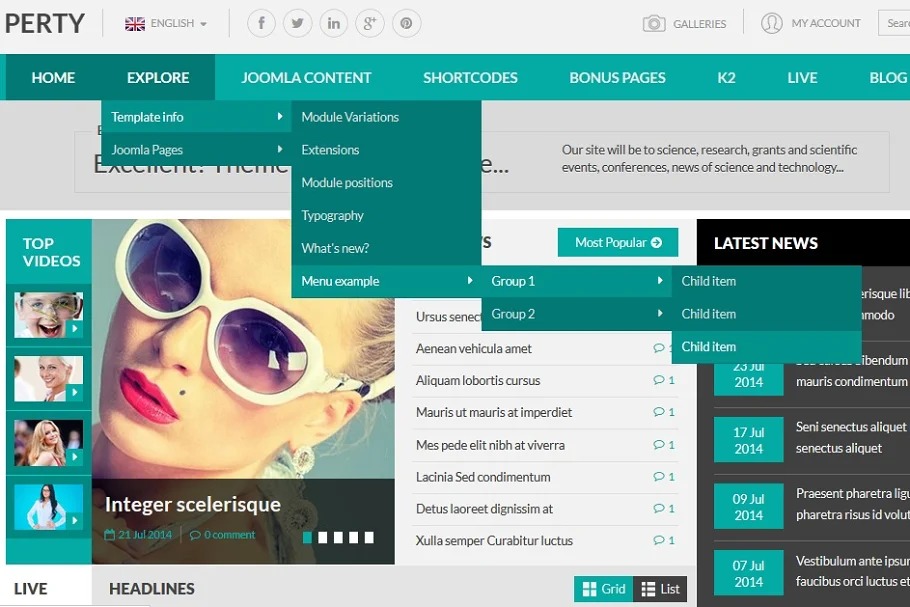Select Typography from the submenu
This screenshot has height=607, width=910.
[333, 216]
